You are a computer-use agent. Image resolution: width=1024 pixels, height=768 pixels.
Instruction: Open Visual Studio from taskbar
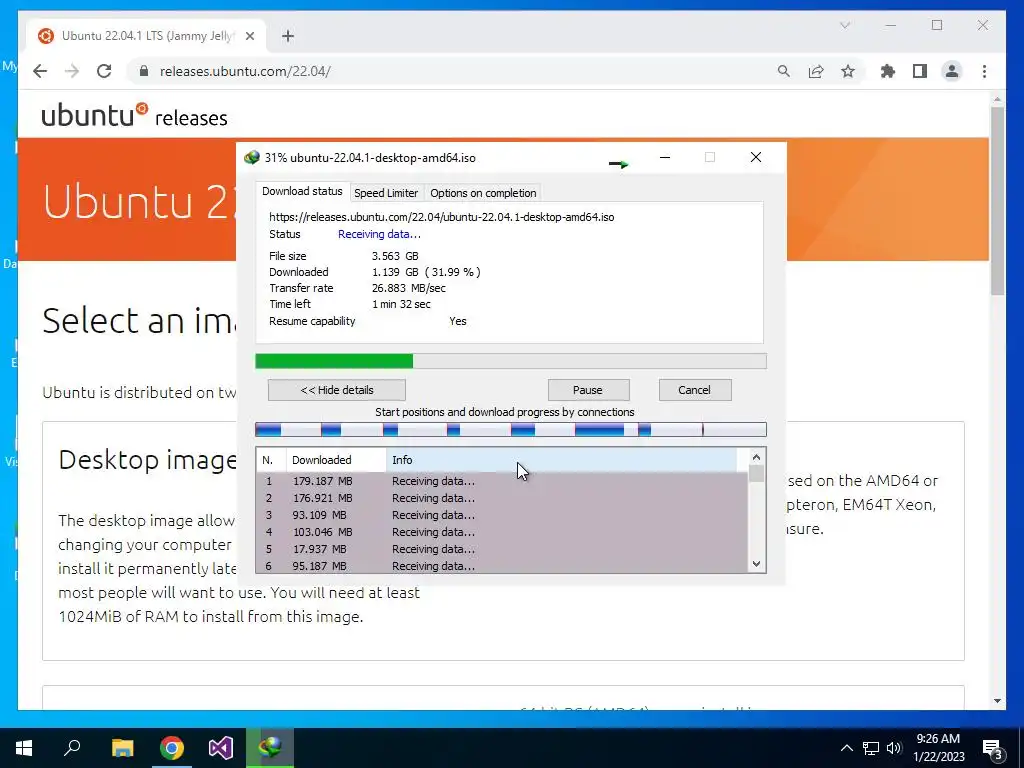click(x=221, y=748)
